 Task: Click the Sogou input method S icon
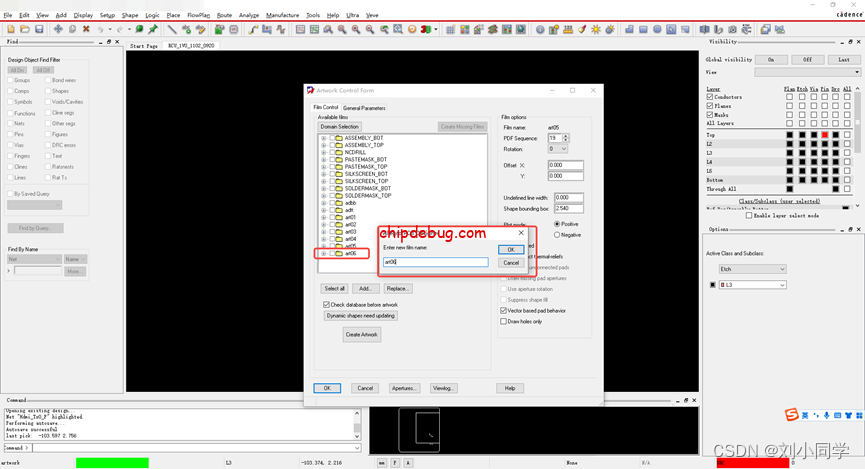[x=791, y=415]
